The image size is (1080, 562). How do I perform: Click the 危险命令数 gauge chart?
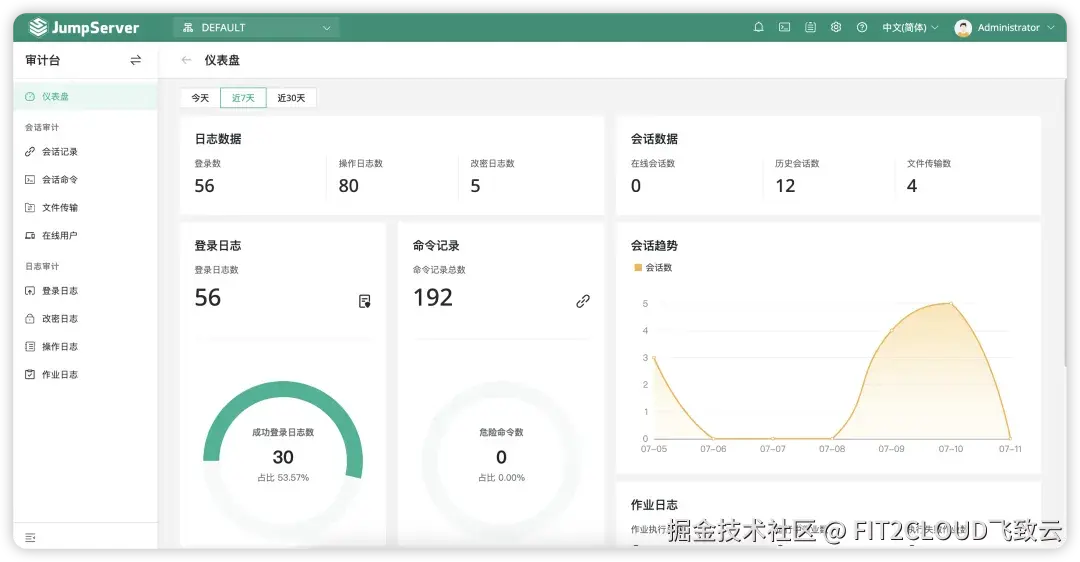(501, 460)
